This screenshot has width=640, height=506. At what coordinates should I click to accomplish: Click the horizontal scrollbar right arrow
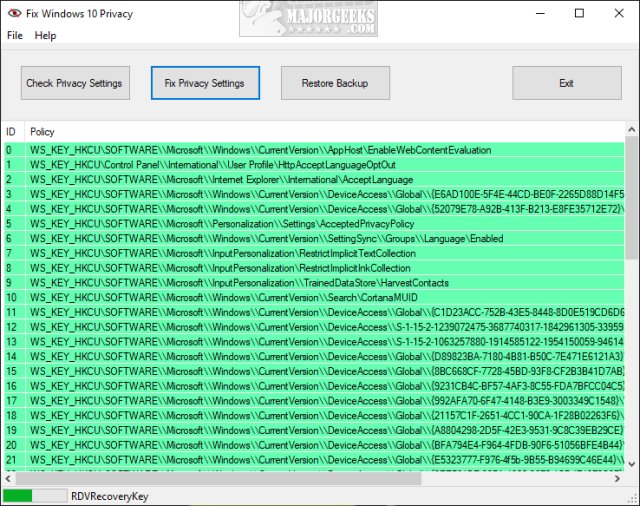[617, 478]
